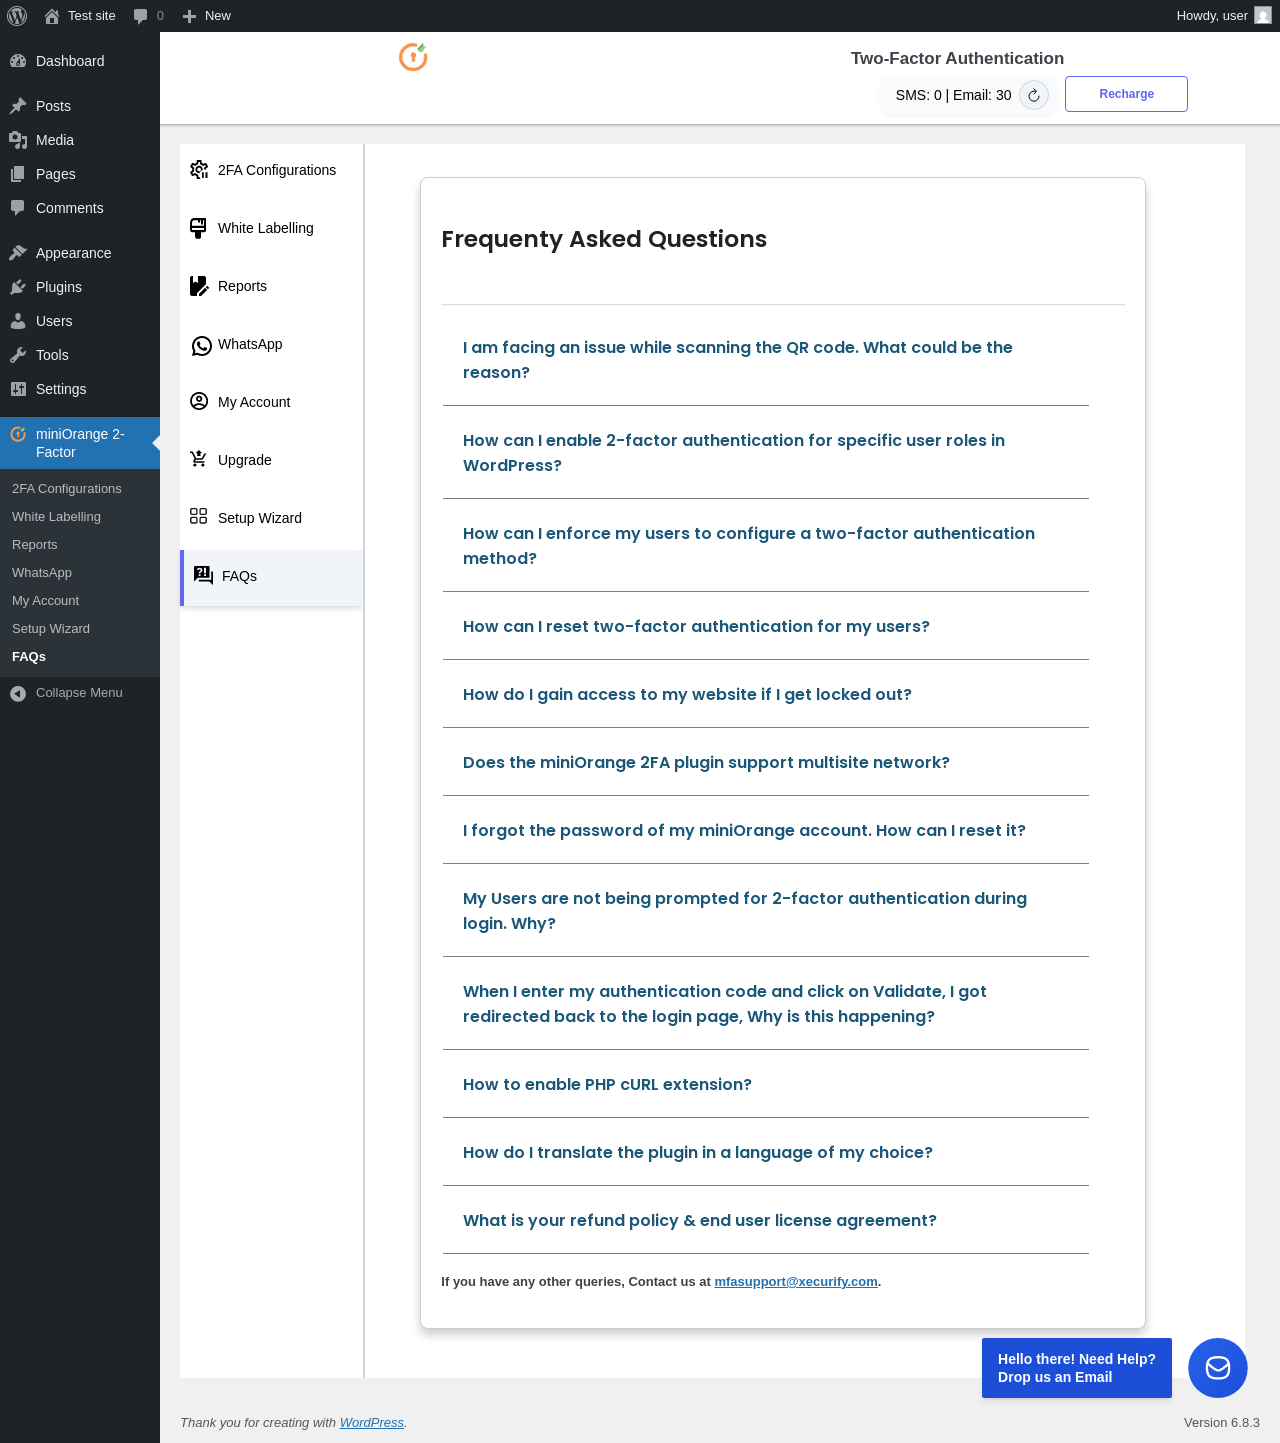Open the mfasupport@xecurify.com email link
The image size is (1280, 1443).
point(796,1282)
